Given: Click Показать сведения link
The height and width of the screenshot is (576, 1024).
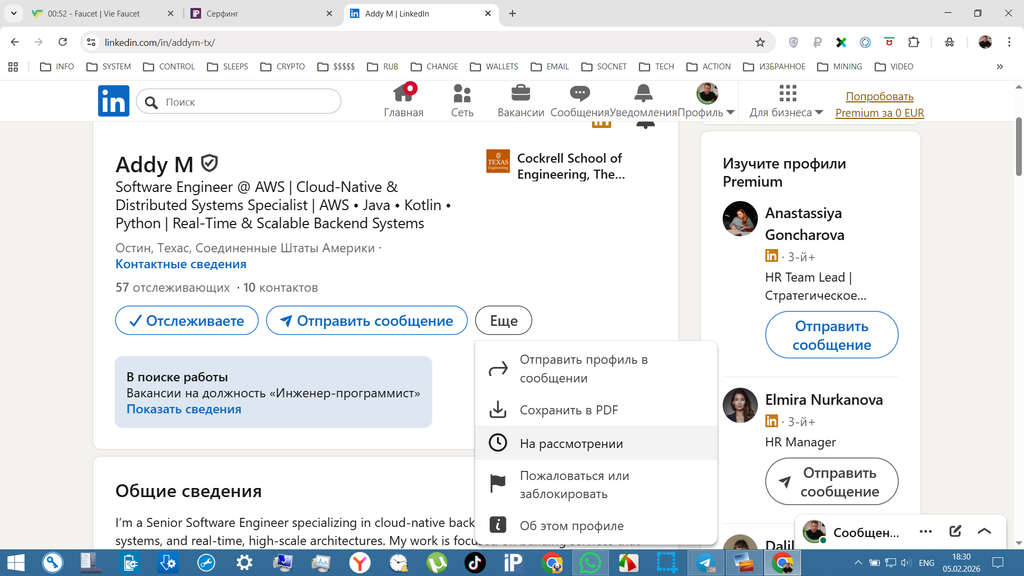Looking at the screenshot, I should 184,409.
